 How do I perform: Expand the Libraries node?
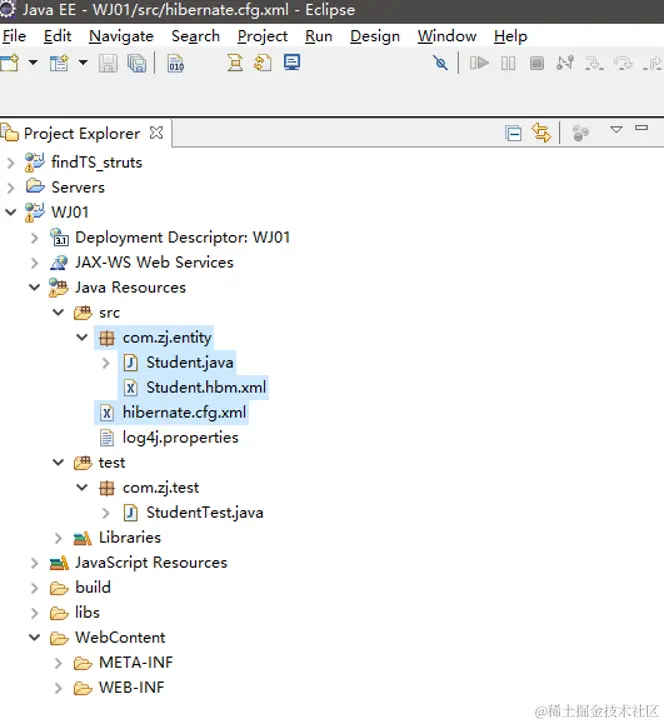(58, 538)
